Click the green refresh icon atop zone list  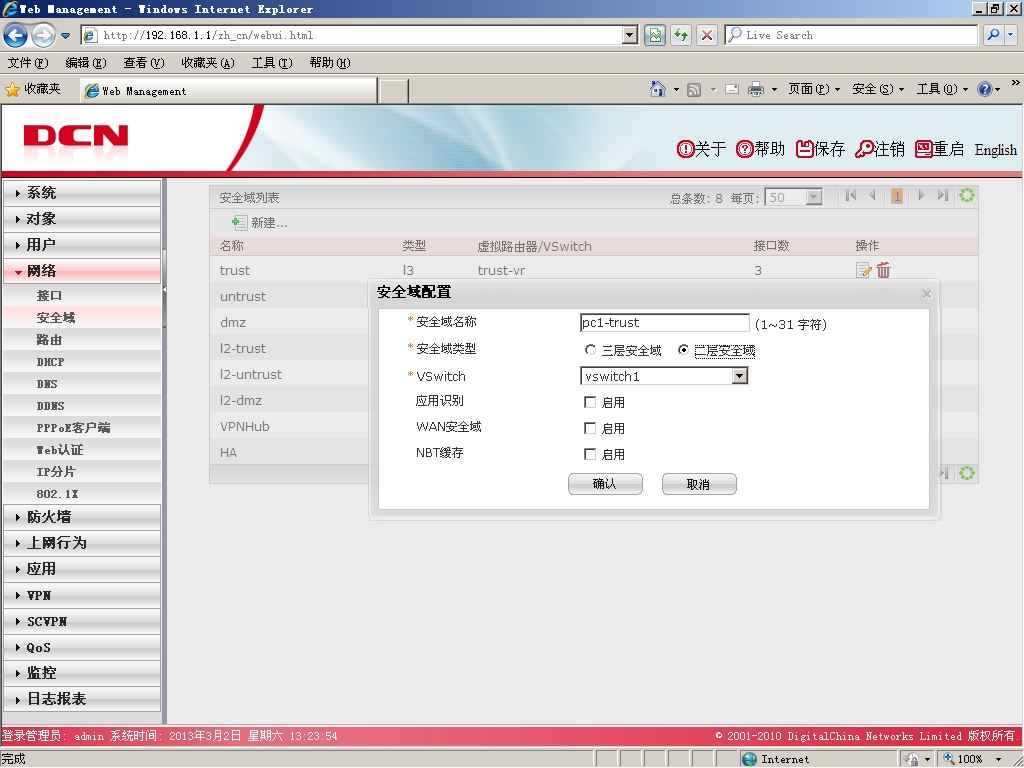[x=967, y=195]
